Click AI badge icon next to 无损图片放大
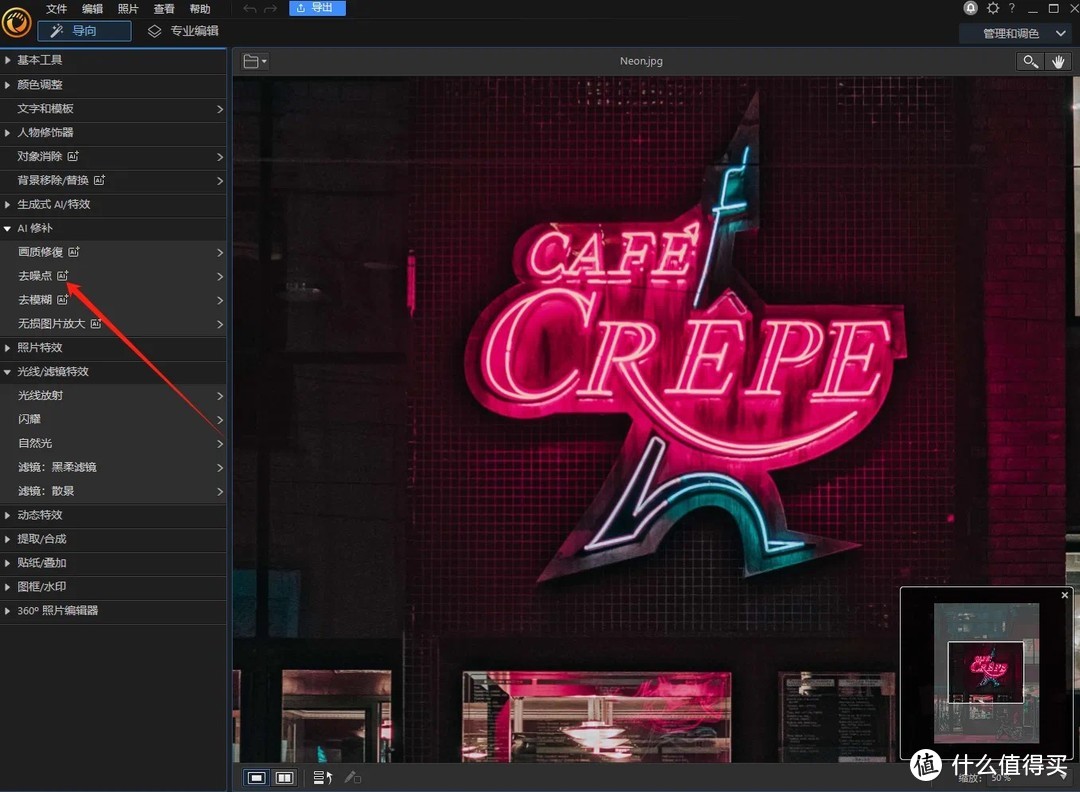This screenshot has height=792, width=1080. click(x=96, y=323)
